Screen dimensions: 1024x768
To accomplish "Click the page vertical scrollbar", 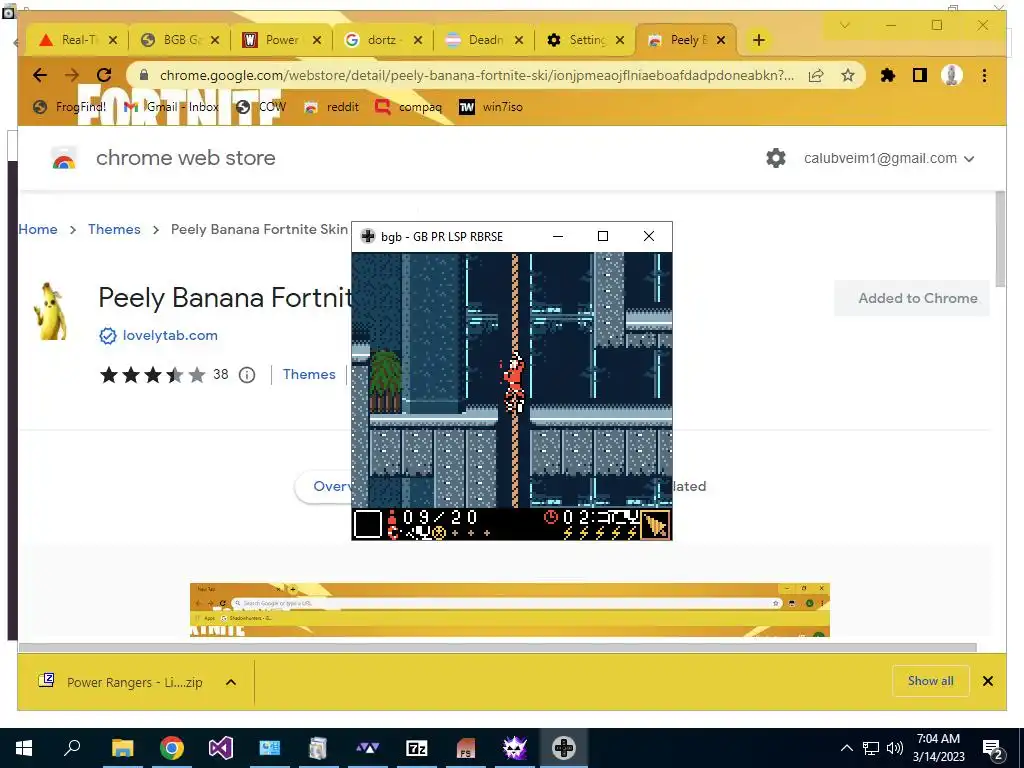I will (1000, 239).
